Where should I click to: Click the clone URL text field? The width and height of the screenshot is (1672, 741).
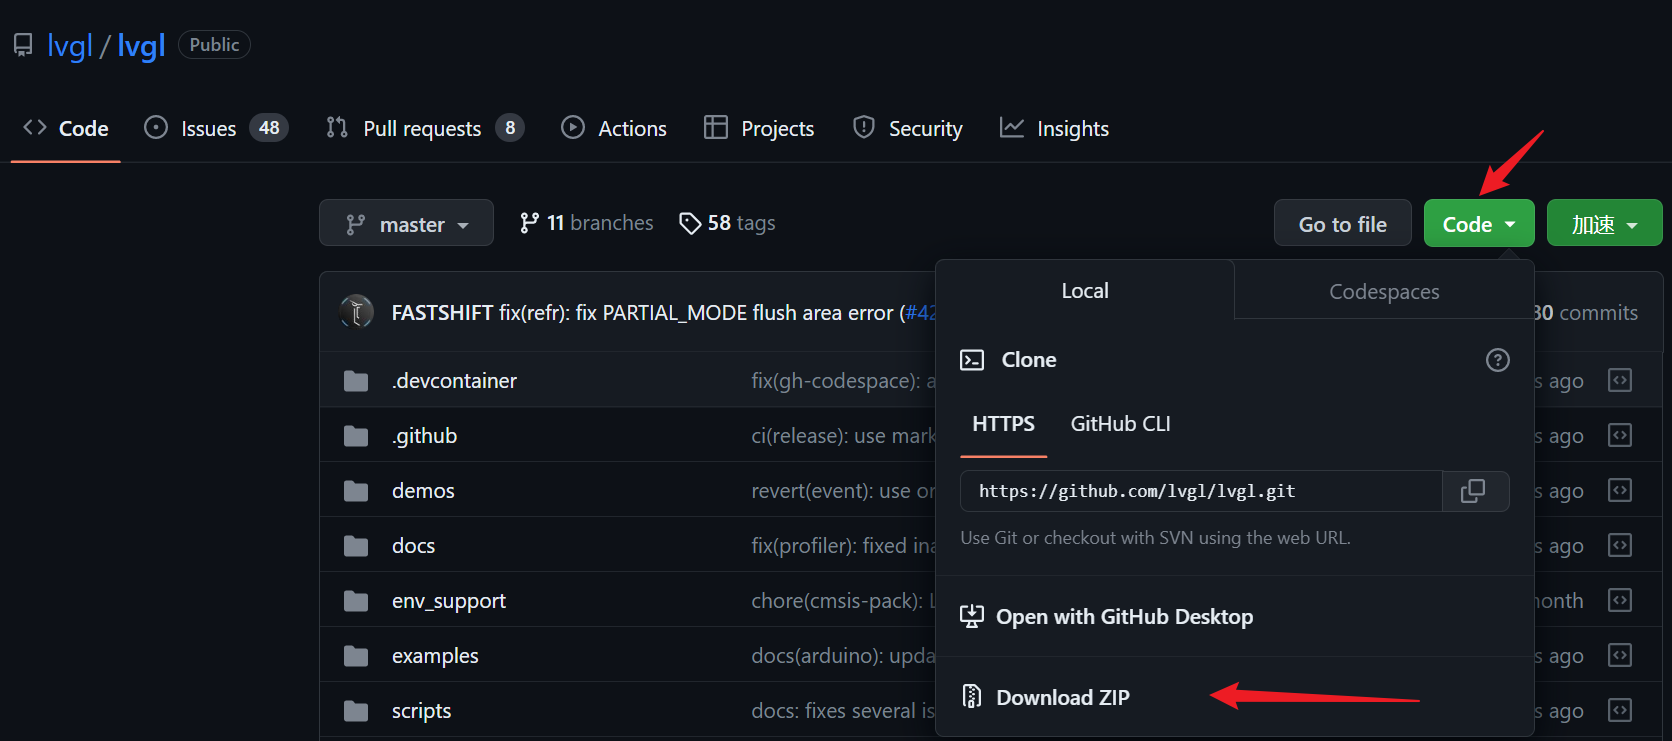click(x=1200, y=491)
